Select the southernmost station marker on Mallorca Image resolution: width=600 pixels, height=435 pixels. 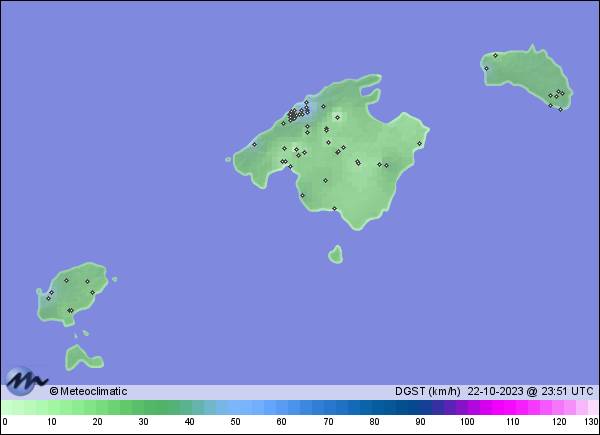pos(334,209)
